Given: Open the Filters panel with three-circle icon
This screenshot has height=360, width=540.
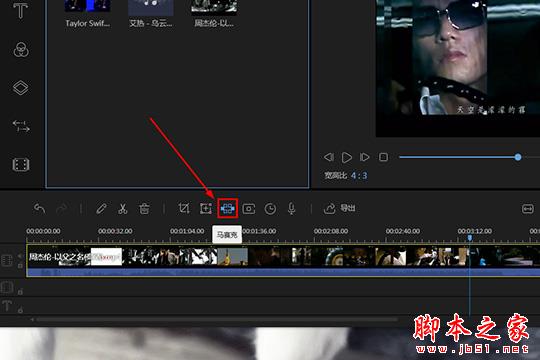Looking at the screenshot, I should tap(21, 50).
